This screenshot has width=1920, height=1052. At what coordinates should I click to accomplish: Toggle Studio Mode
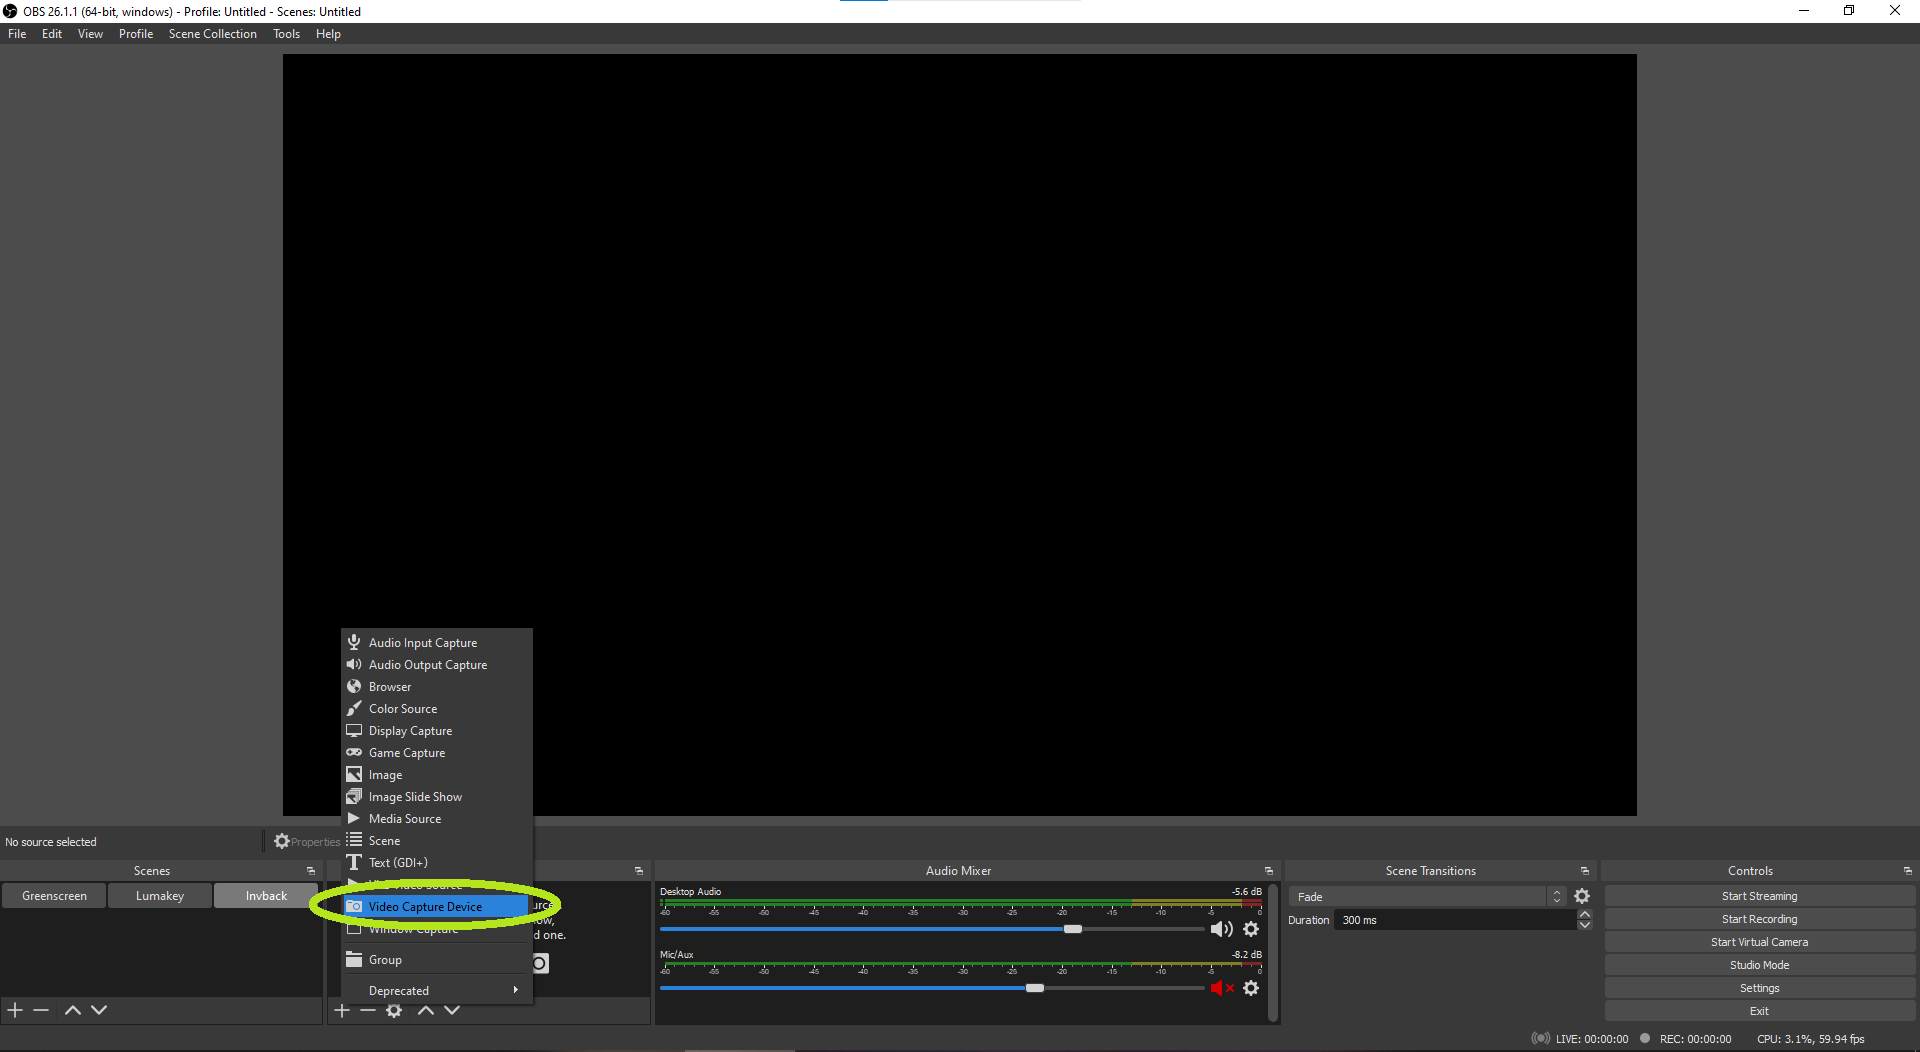[x=1759, y=965]
